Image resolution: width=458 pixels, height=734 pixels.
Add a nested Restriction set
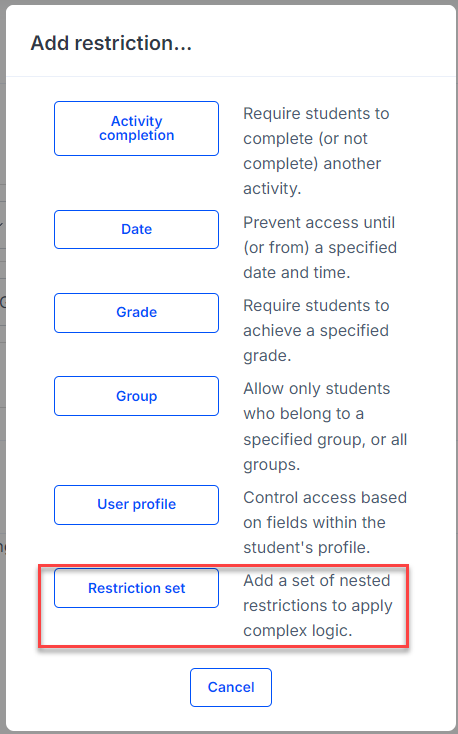(x=136, y=588)
